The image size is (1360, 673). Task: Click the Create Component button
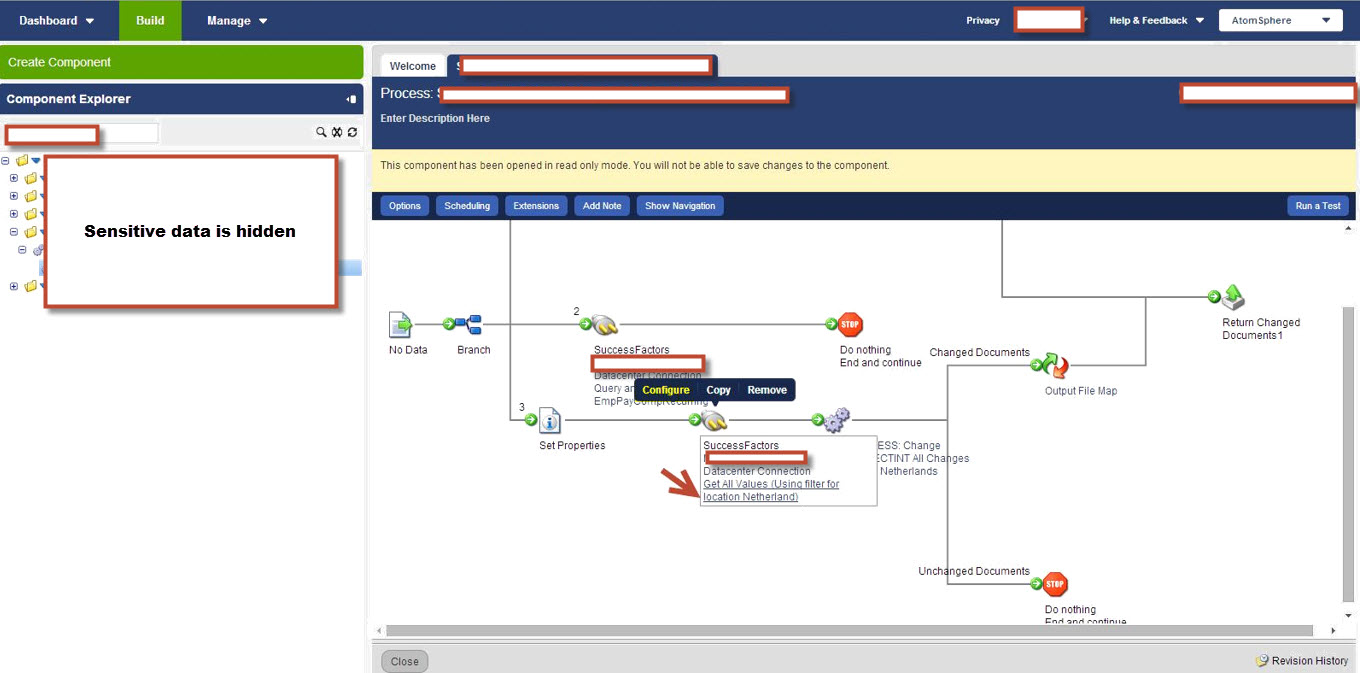tap(182, 62)
